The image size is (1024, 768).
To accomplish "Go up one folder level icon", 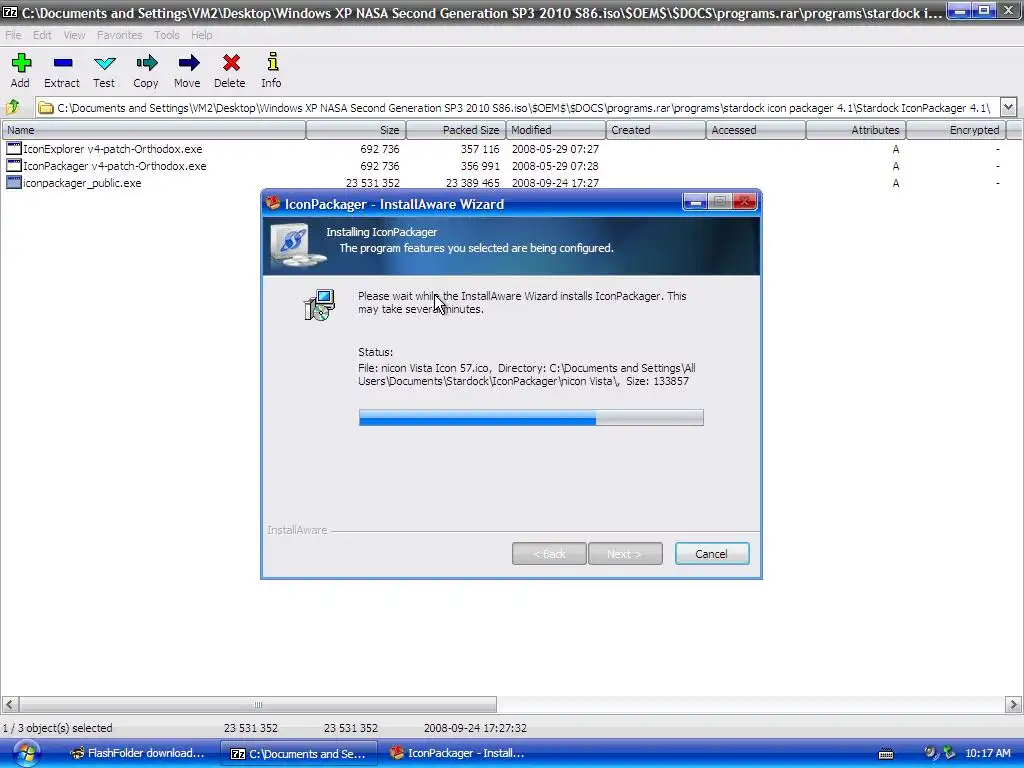I will (x=13, y=107).
